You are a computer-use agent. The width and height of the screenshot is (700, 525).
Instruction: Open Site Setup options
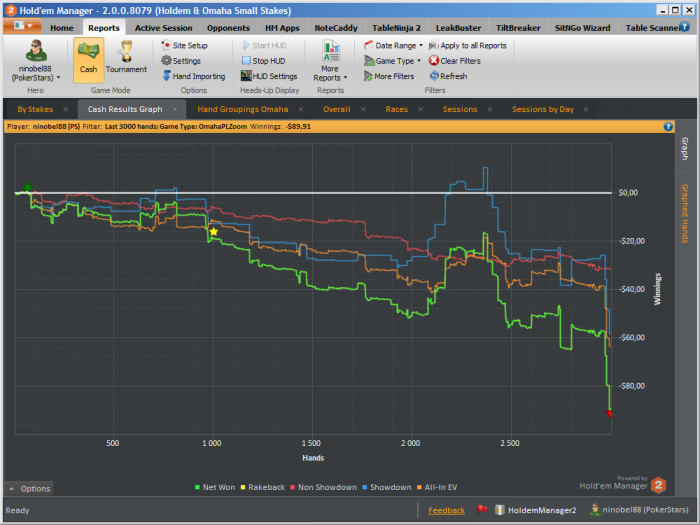pyautogui.click(x=184, y=46)
